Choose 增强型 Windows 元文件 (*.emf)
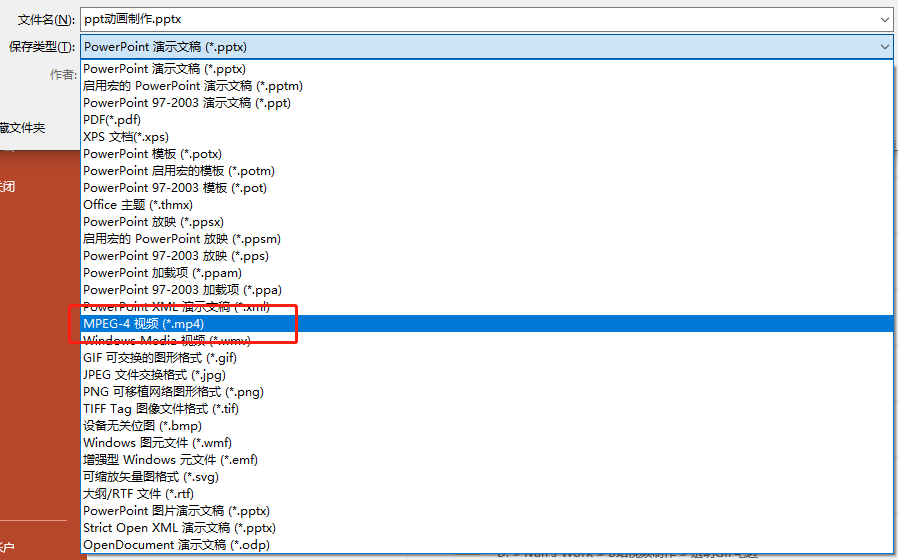 [x=487, y=460]
